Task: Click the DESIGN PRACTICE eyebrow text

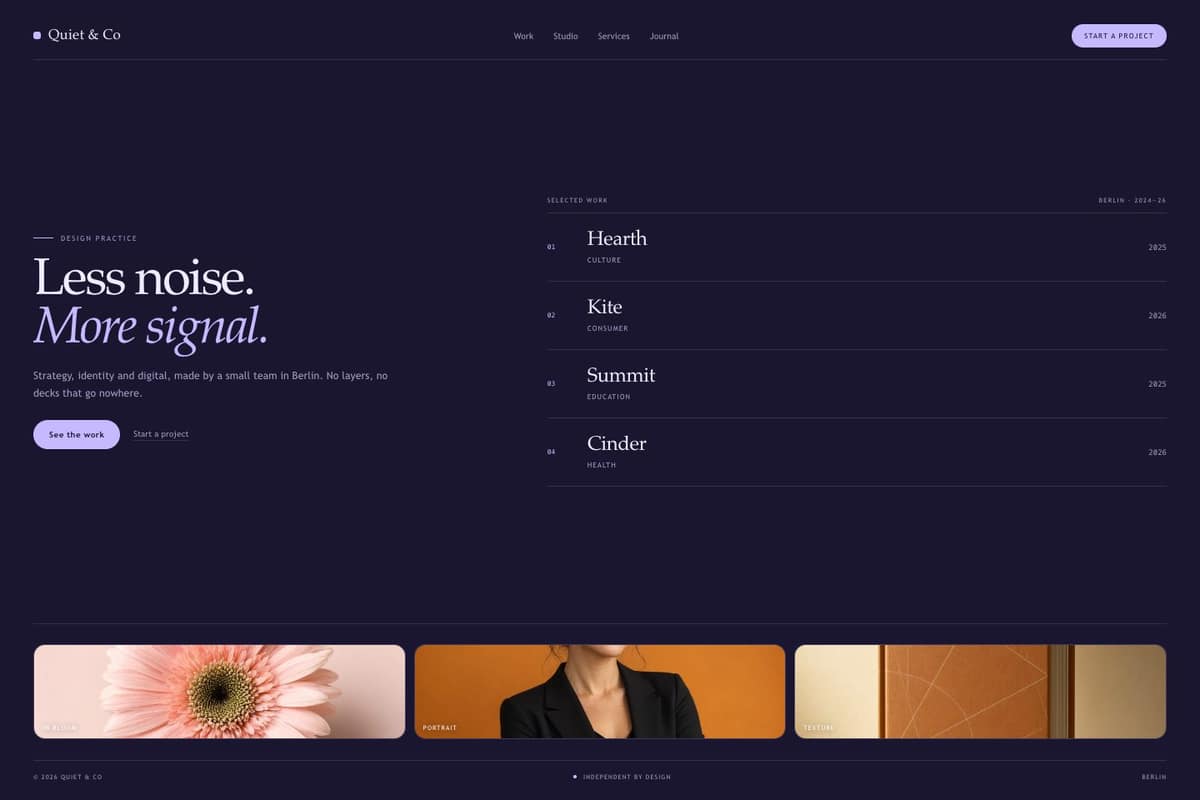Action: tap(98, 238)
